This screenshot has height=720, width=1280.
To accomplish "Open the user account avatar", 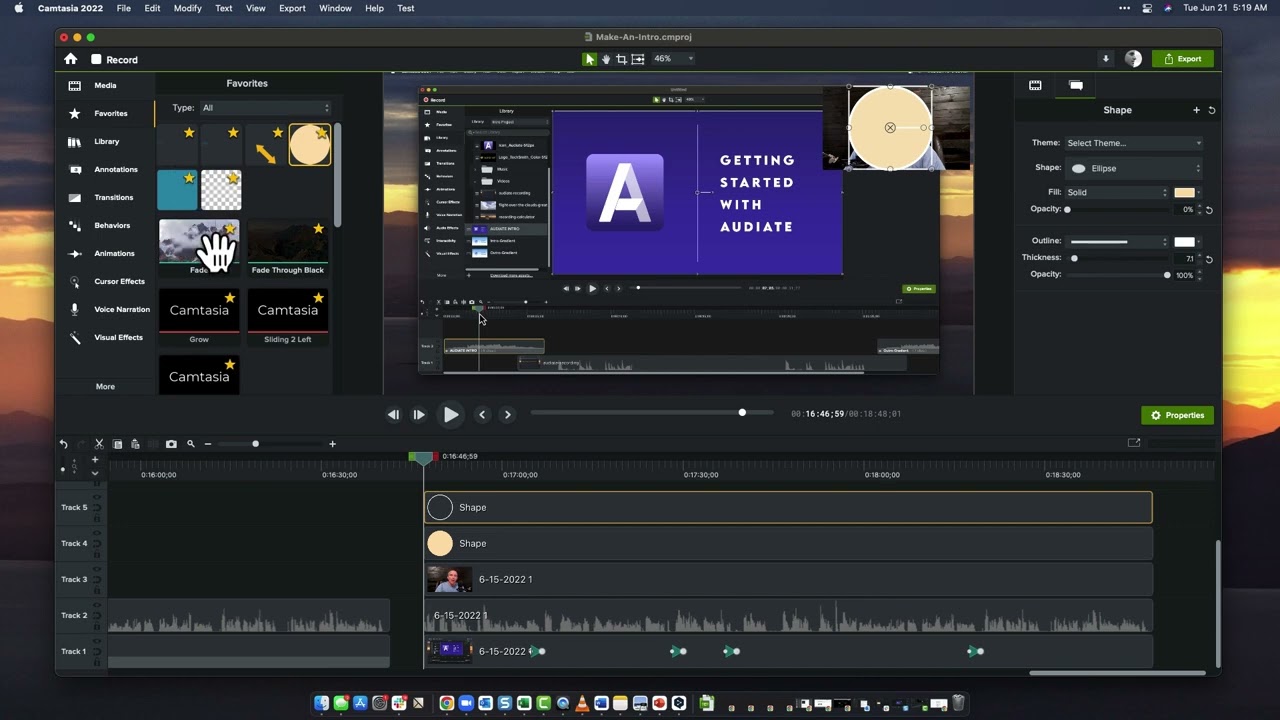I will click(x=1133, y=59).
